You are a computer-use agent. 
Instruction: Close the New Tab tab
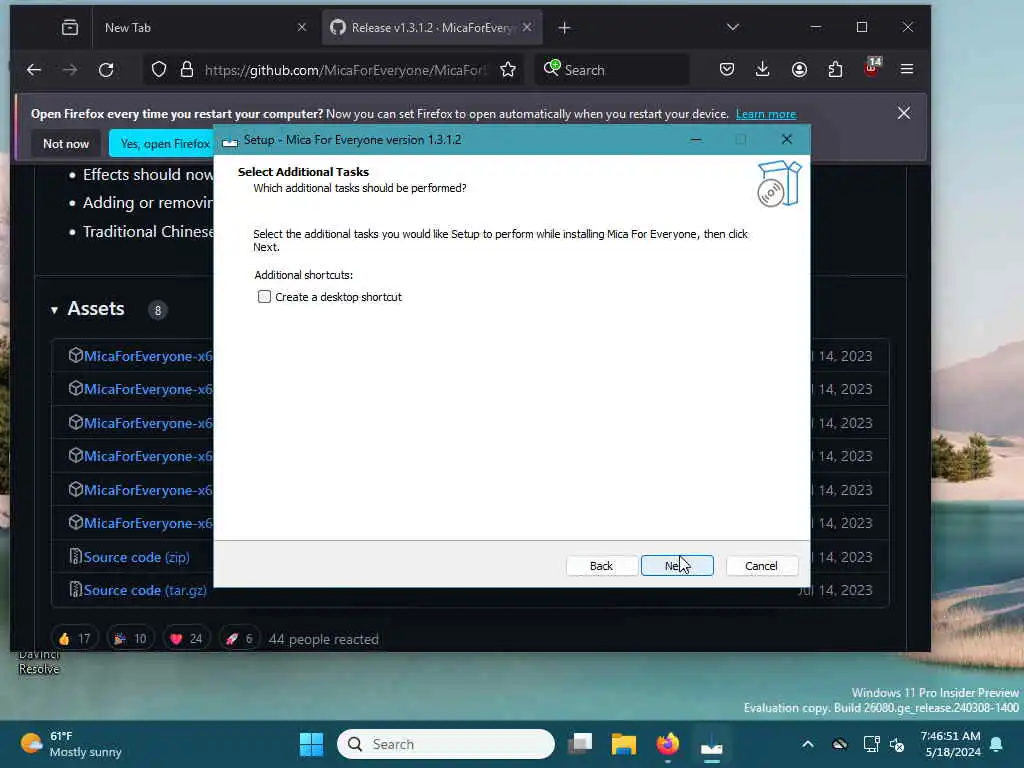[x=302, y=27]
